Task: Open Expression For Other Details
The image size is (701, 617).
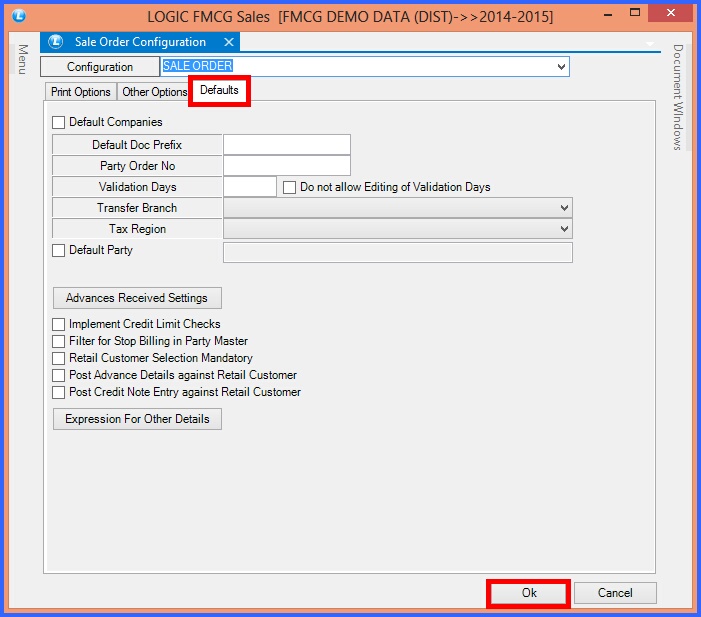Action: click(137, 419)
